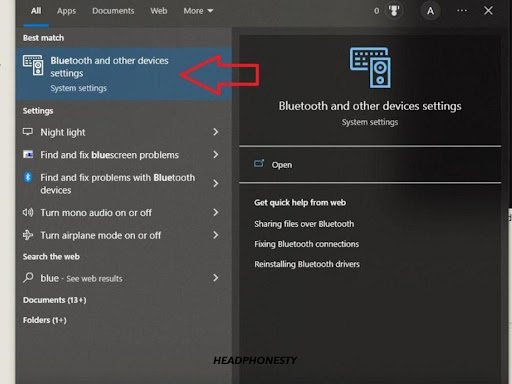Open Sharing files over Bluetooth help link
This screenshot has width=512, height=384.
[x=304, y=224]
